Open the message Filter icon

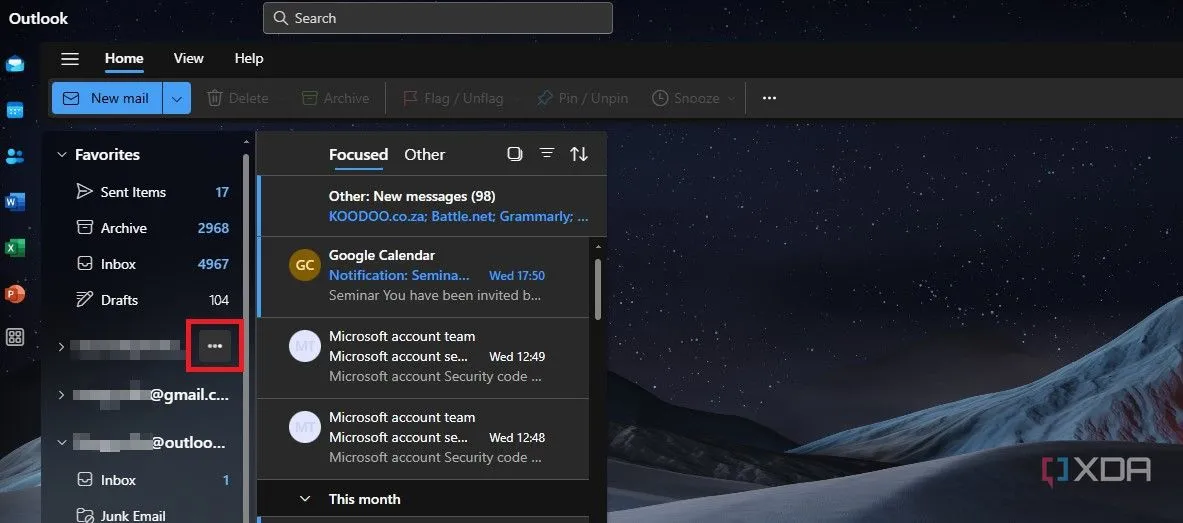pyautogui.click(x=547, y=154)
